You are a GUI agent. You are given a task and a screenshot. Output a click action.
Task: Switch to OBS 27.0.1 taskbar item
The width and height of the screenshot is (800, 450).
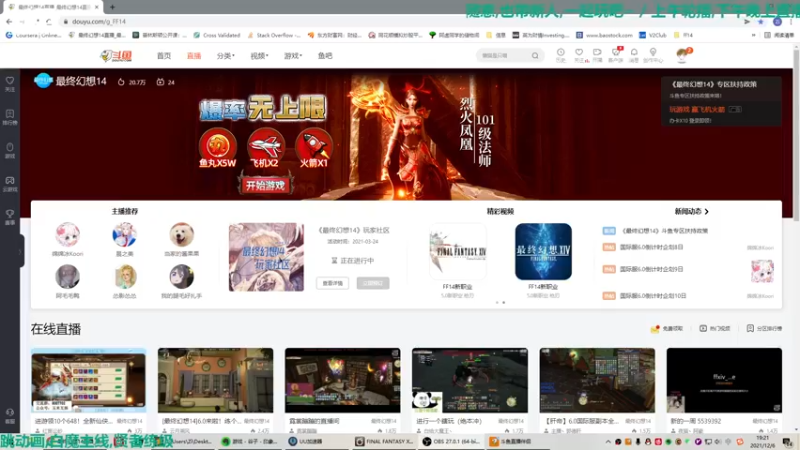click(x=452, y=442)
